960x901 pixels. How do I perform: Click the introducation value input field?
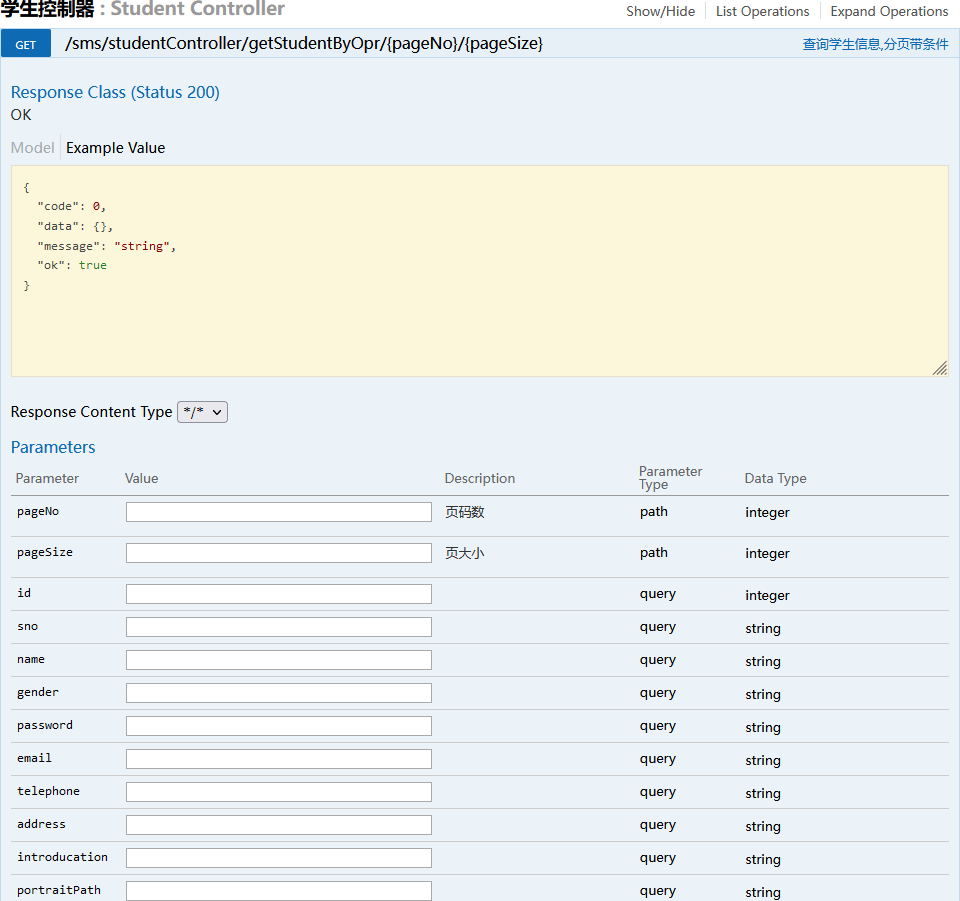coord(279,858)
